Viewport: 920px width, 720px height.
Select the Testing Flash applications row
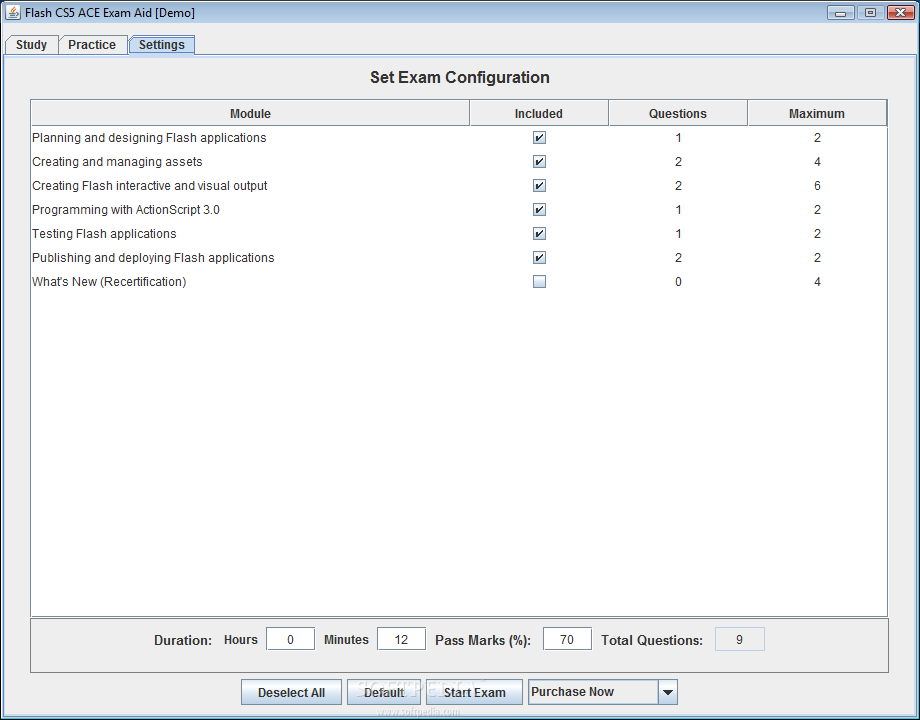pyautogui.click(x=459, y=234)
